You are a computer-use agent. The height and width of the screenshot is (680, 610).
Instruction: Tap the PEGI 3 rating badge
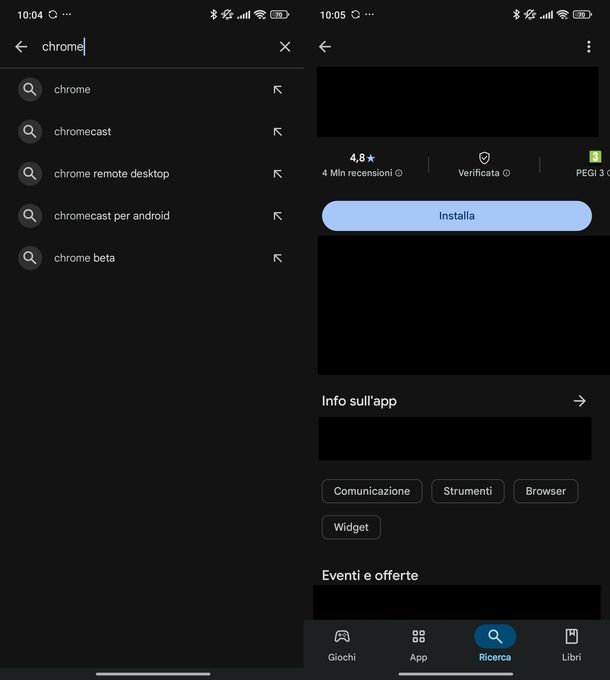coord(595,157)
